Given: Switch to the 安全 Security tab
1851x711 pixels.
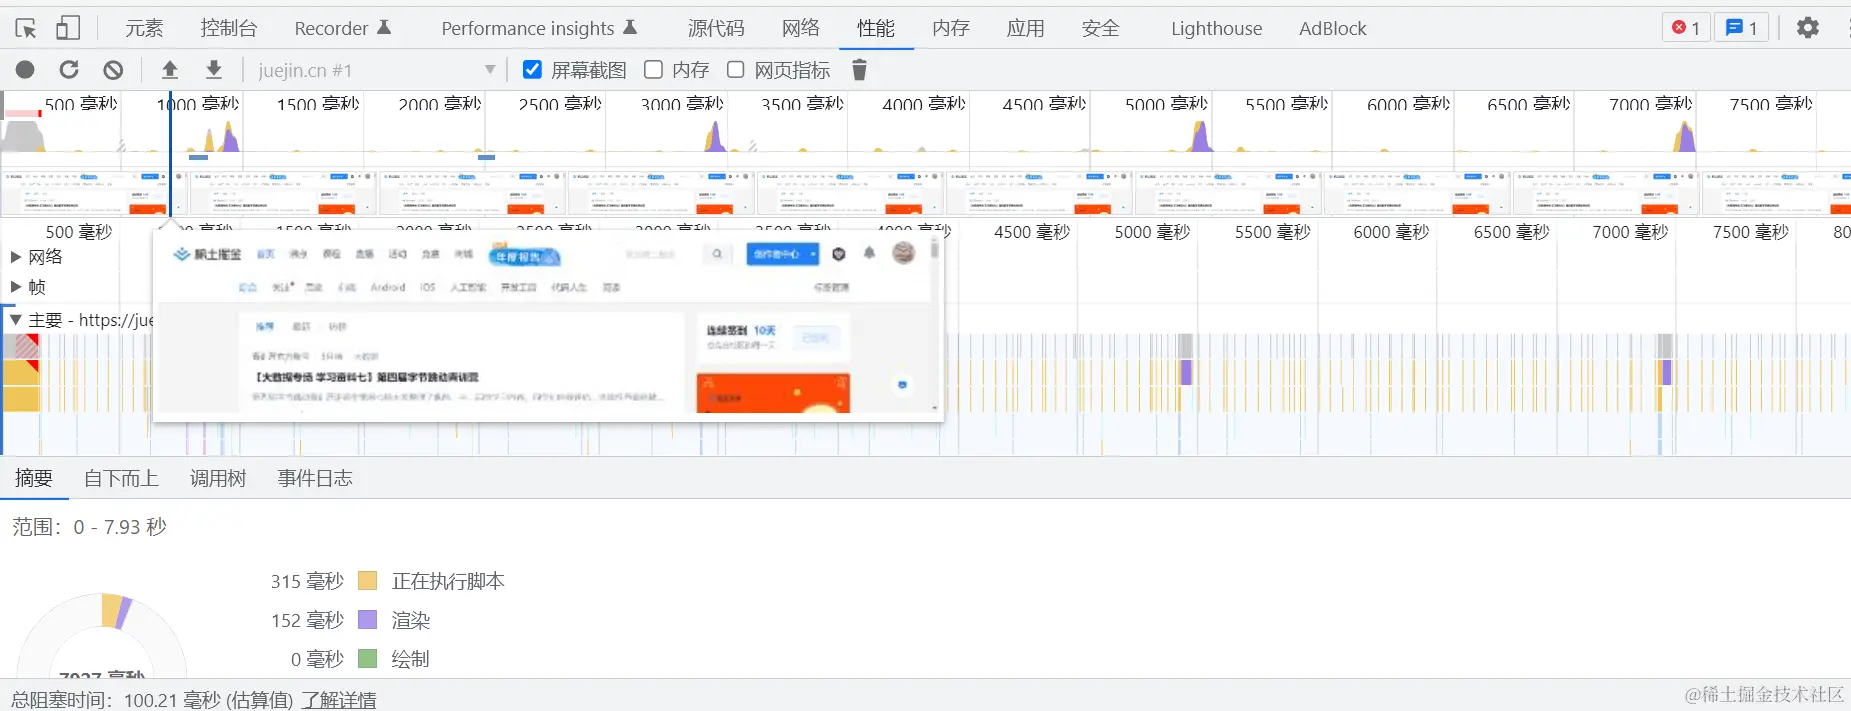Looking at the screenshot, I should click(x=1101, y=28).
